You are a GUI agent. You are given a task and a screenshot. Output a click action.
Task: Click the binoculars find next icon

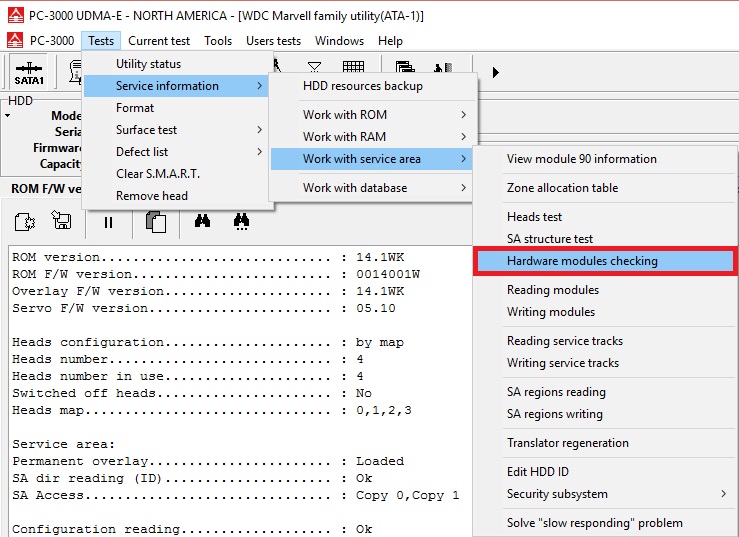(241, 221)
